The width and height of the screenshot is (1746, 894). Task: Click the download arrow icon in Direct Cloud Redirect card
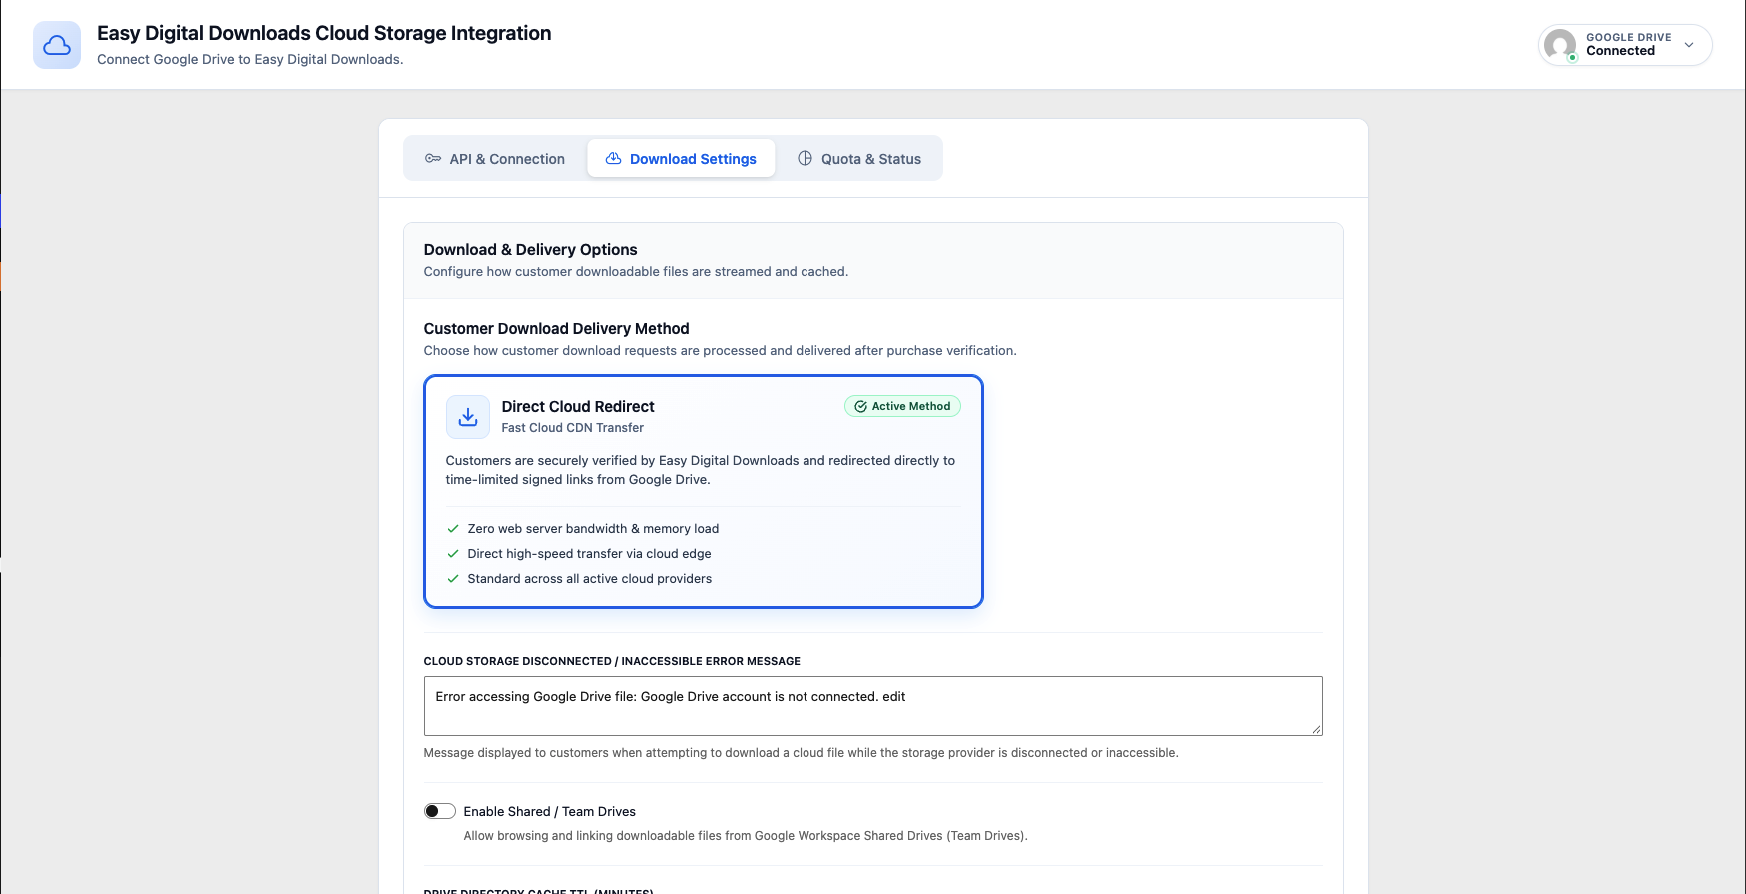click(468, 417)
